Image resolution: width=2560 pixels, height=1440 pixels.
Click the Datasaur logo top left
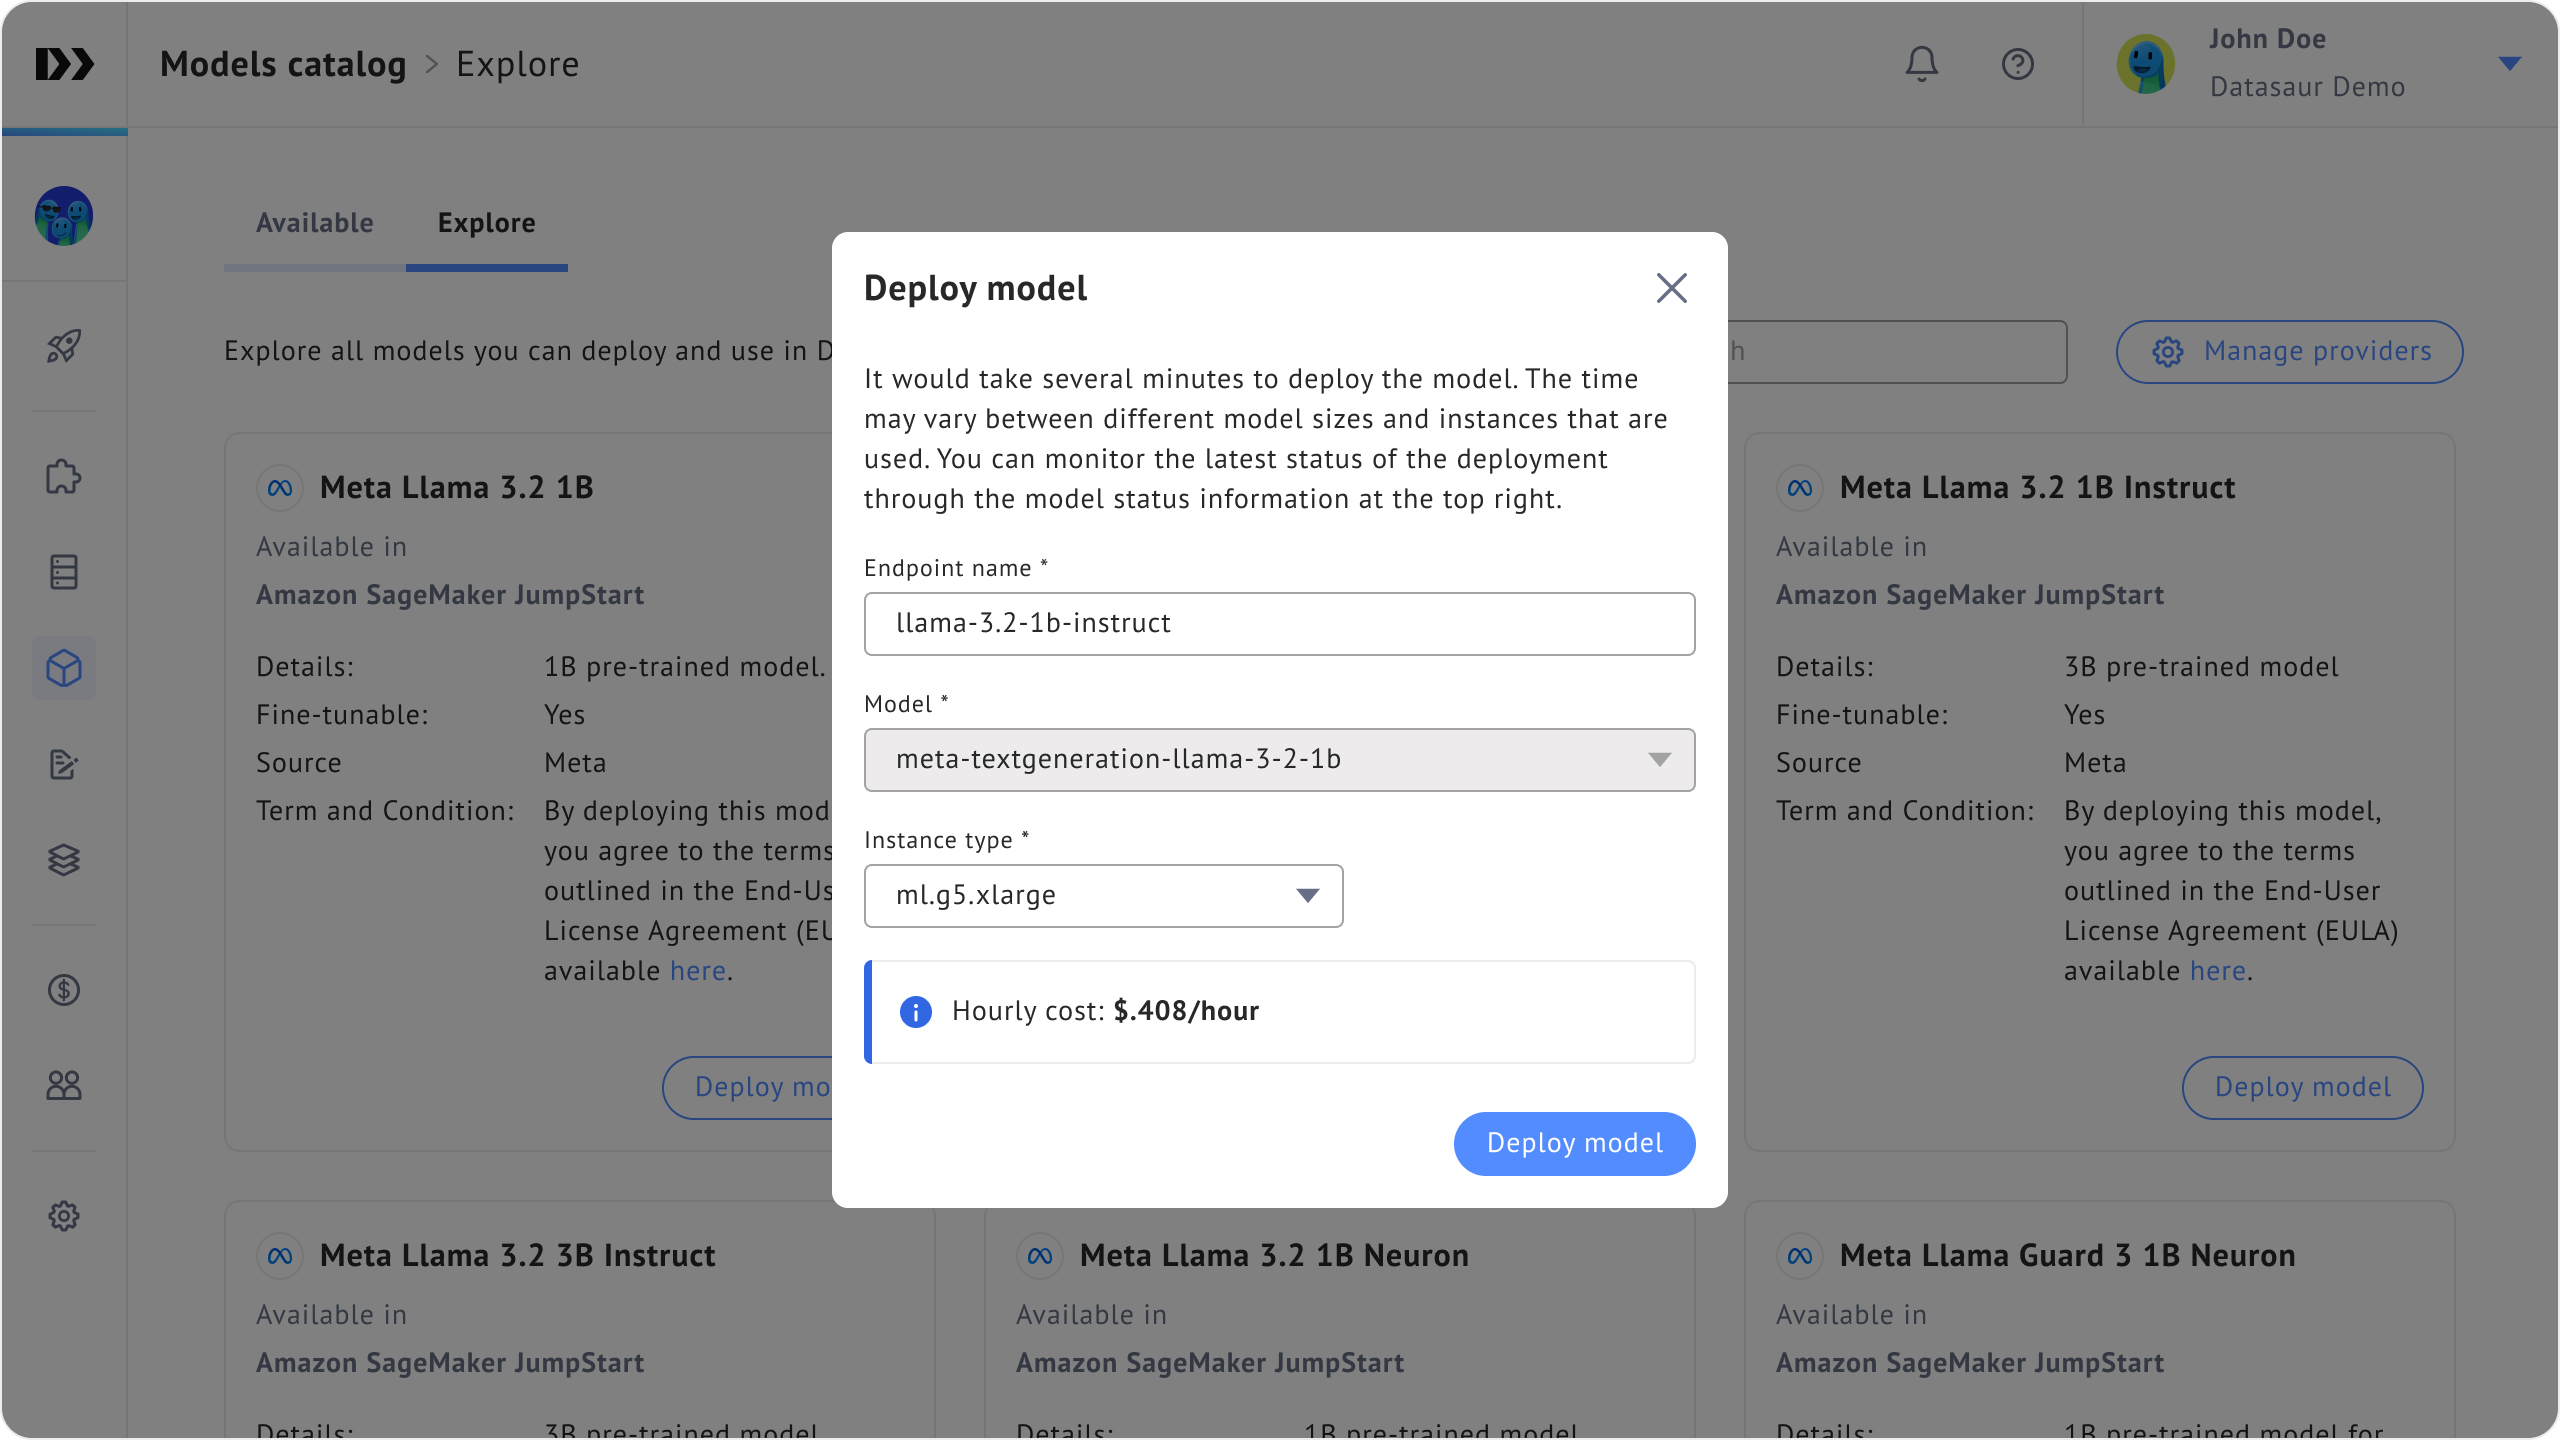pos(64,65)
